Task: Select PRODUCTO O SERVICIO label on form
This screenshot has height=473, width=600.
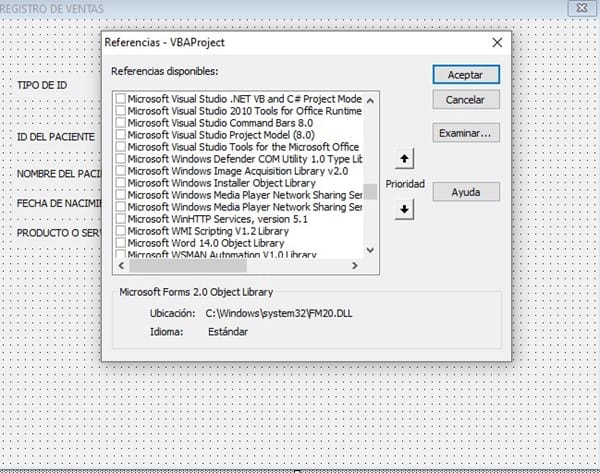Action: point(59,233)
